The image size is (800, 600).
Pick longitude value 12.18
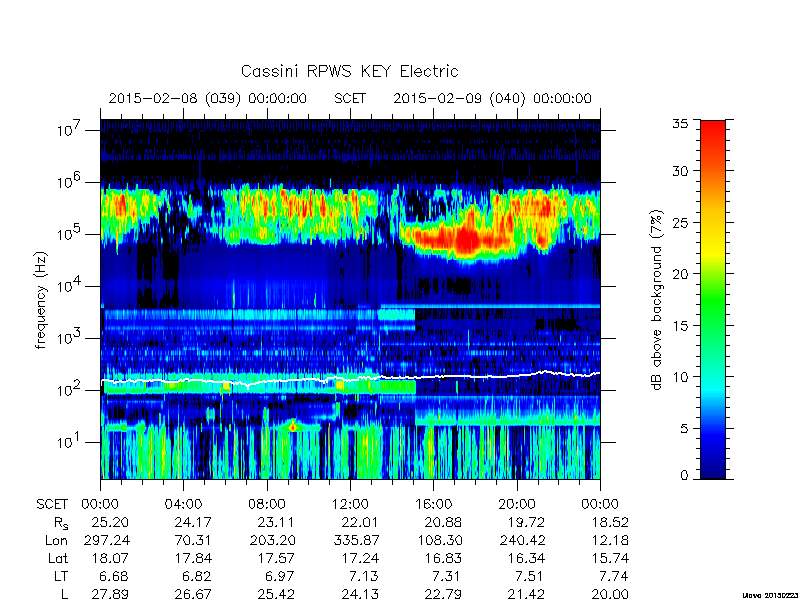[x=610, y=540]
